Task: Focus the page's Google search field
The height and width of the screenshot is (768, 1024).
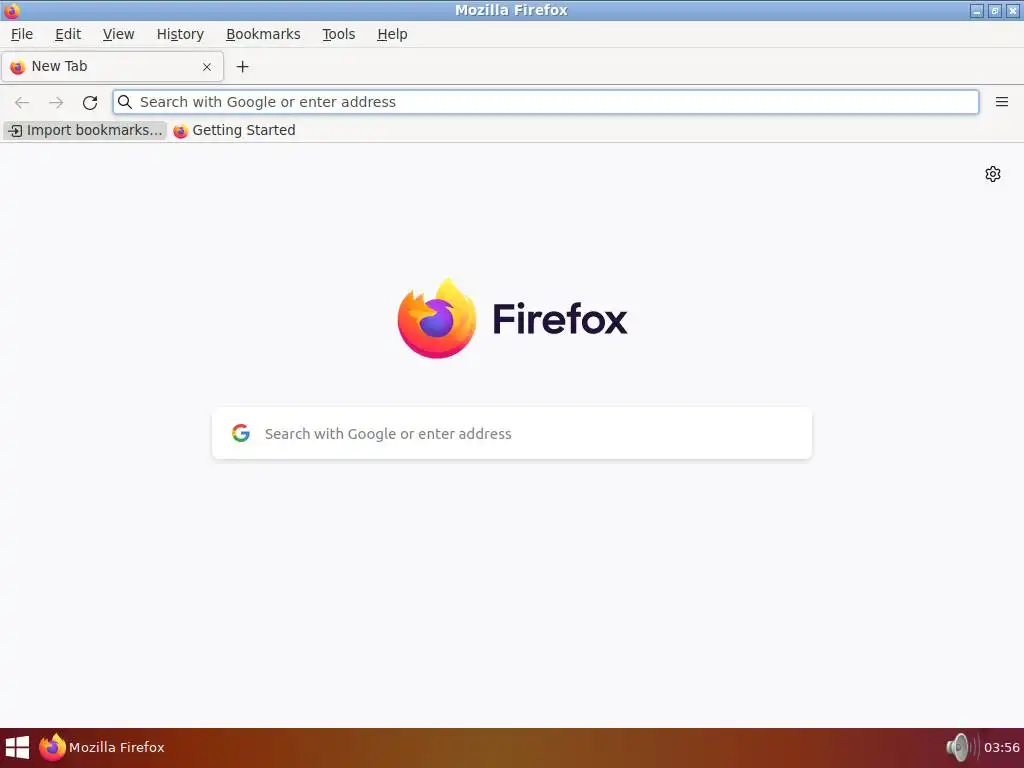Action: pos(512,433)
